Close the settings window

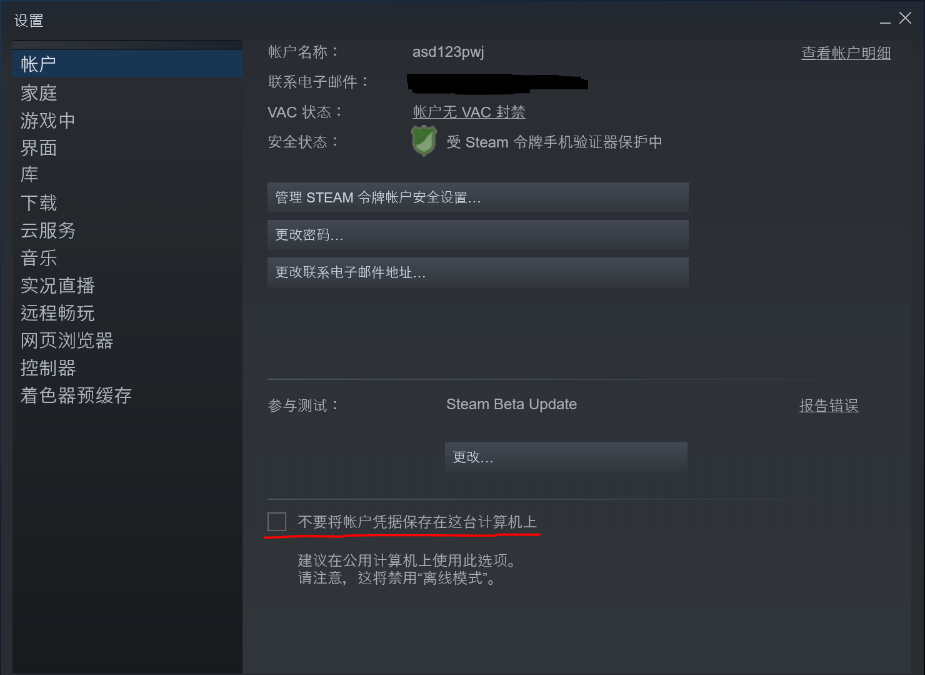905,18
